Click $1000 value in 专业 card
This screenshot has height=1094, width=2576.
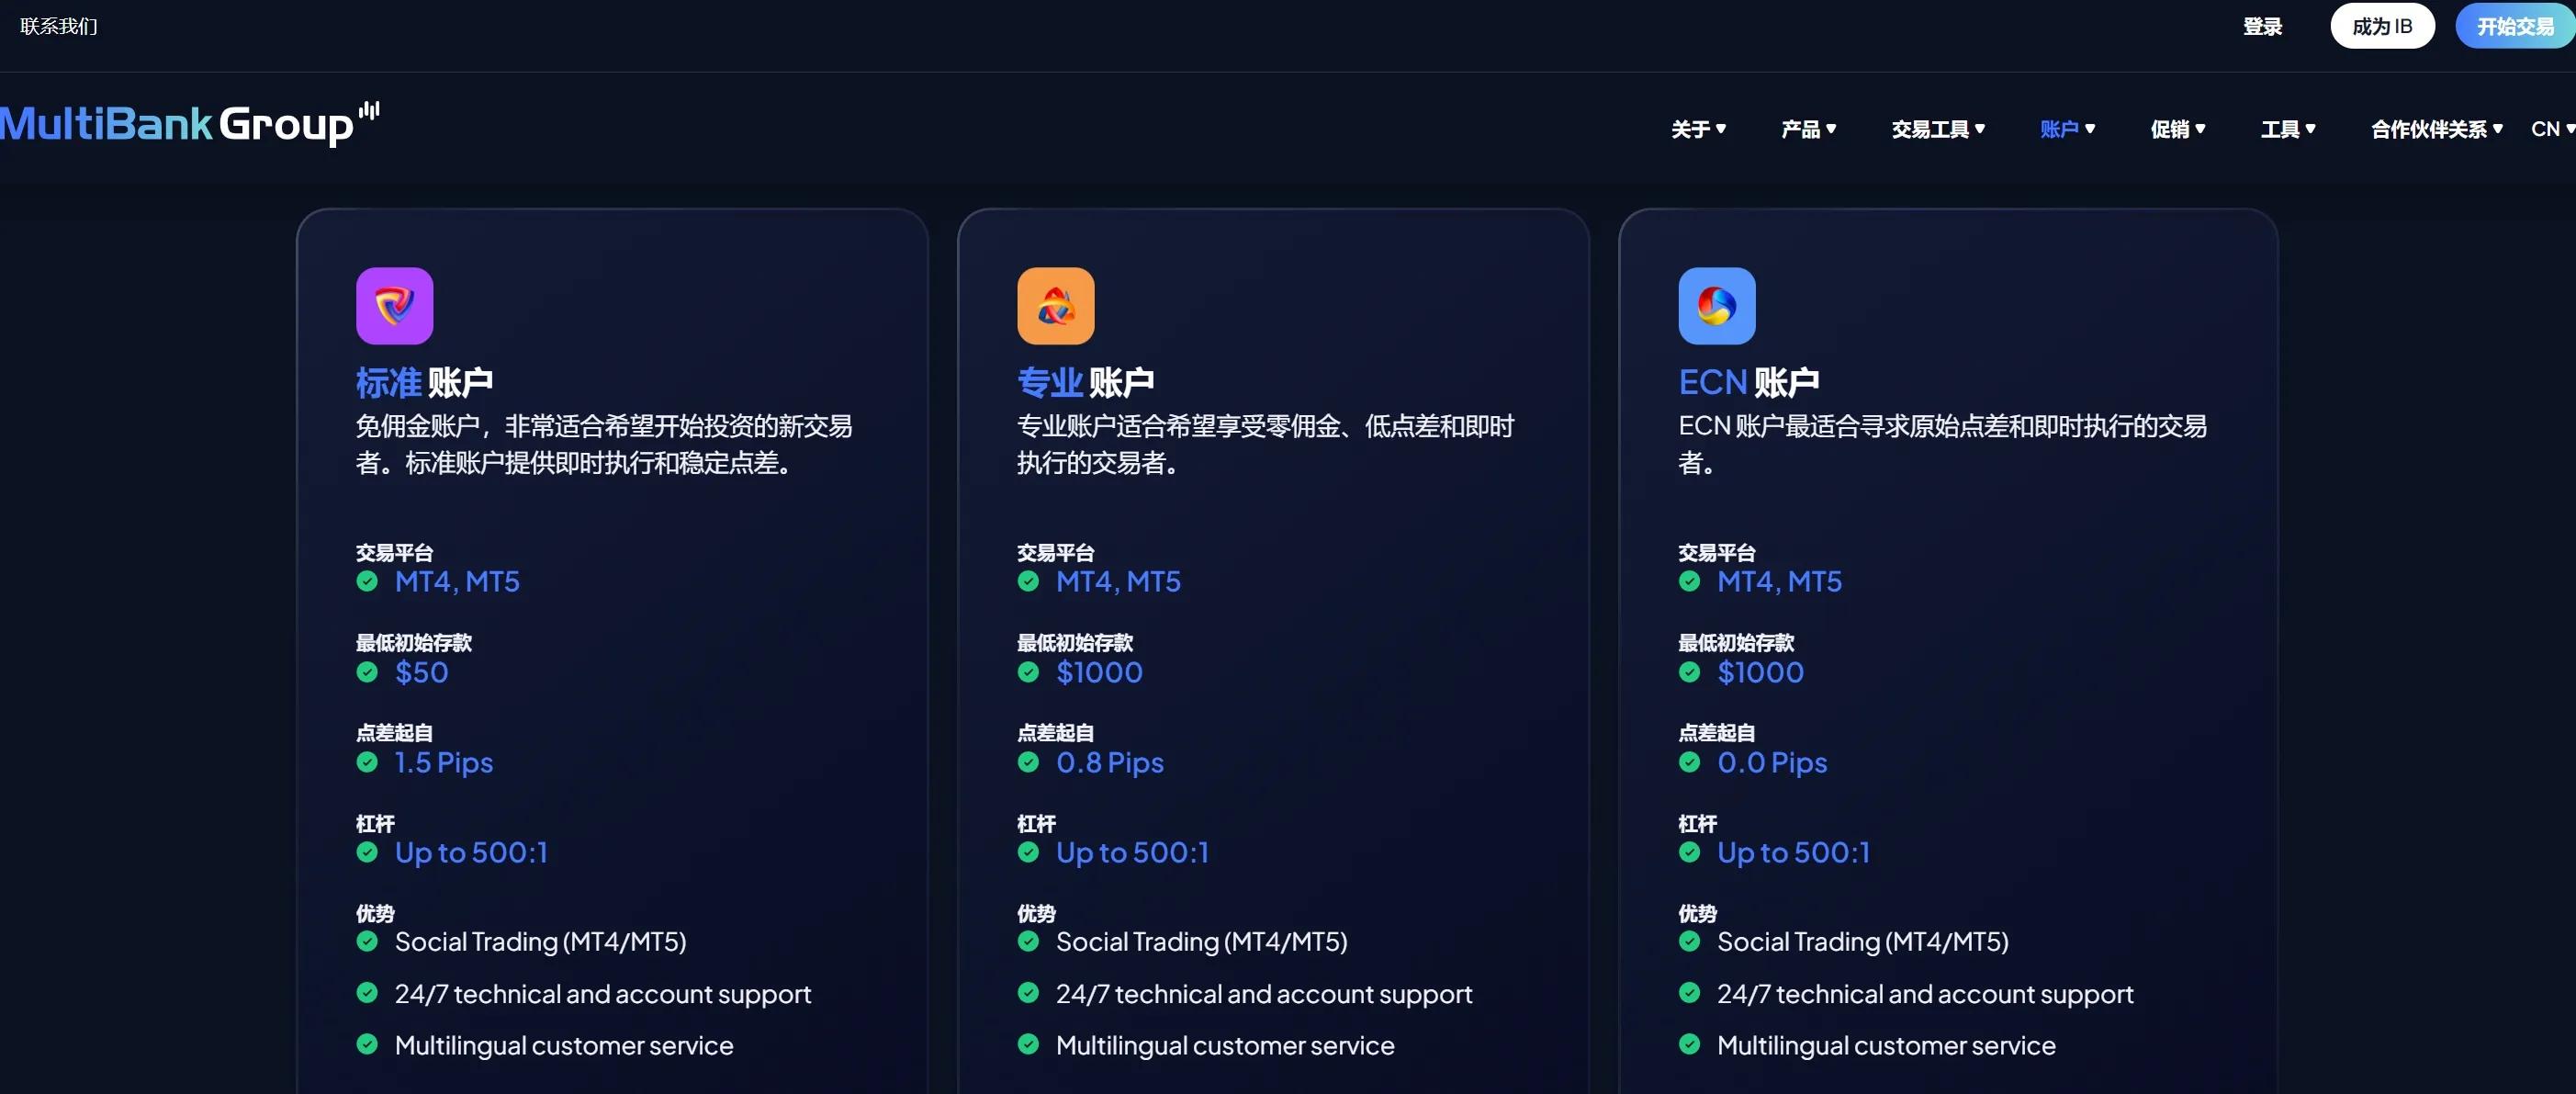tap(1099, 672)
